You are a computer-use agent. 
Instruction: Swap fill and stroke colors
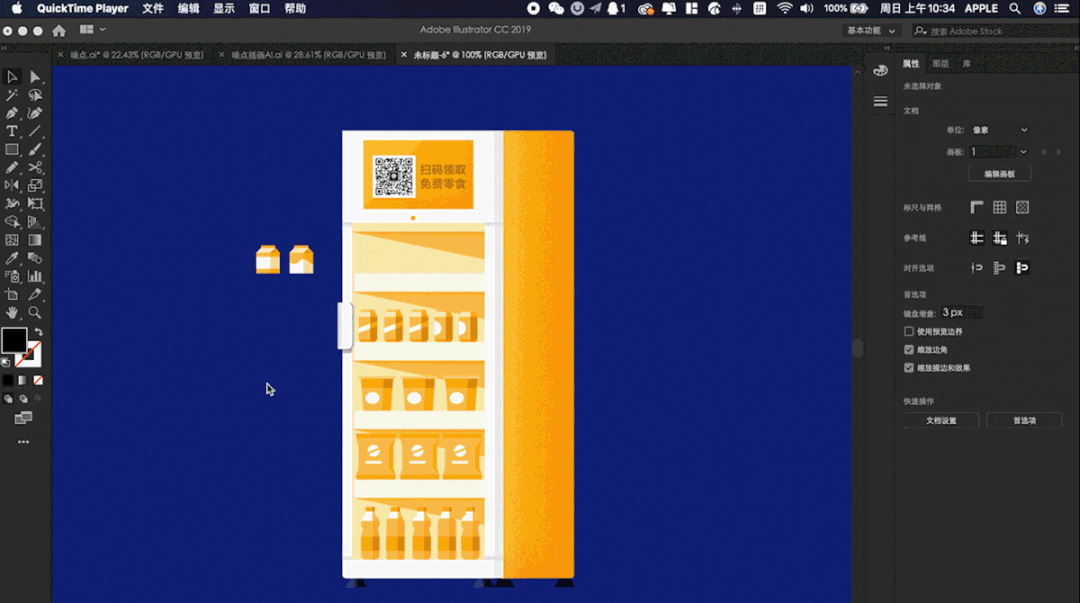[39, 331]
